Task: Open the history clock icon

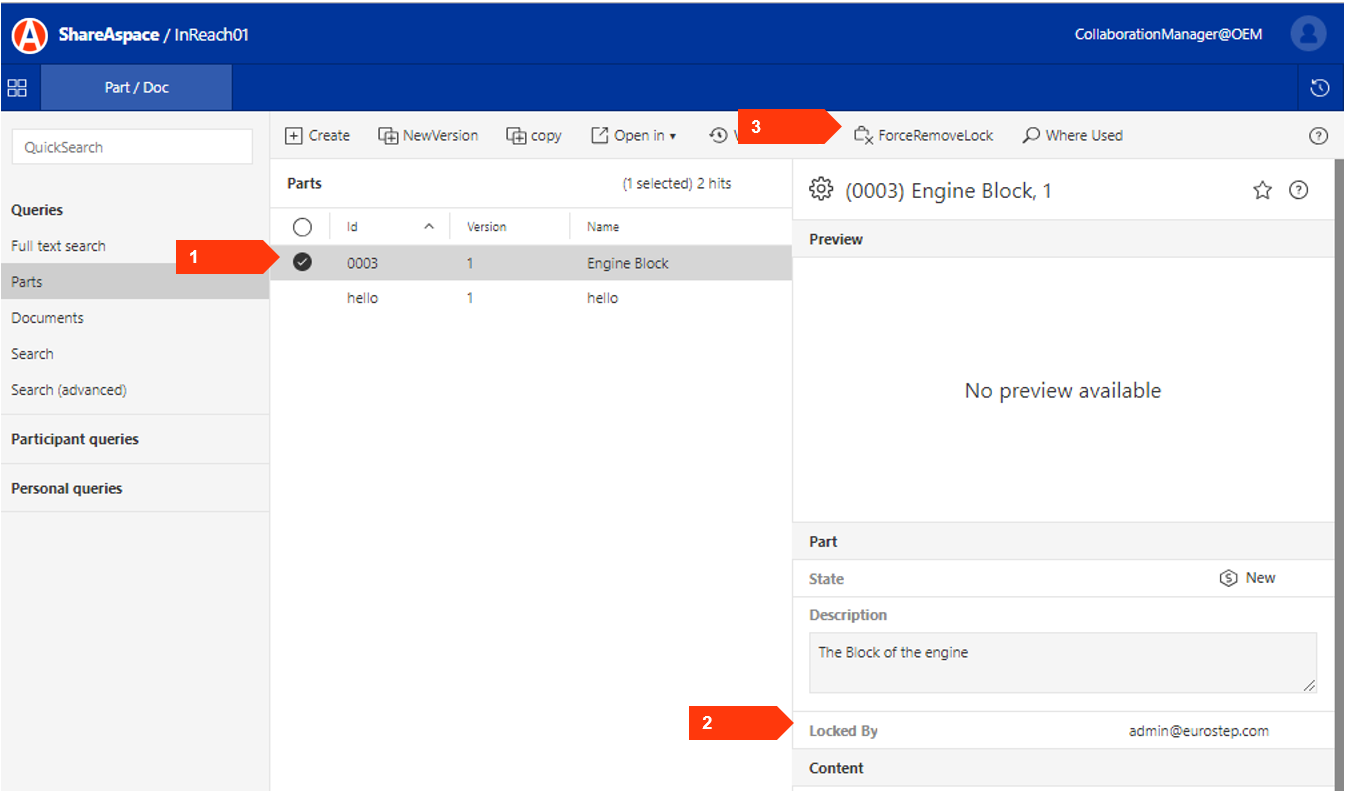Action: [x=1319, y=88]
